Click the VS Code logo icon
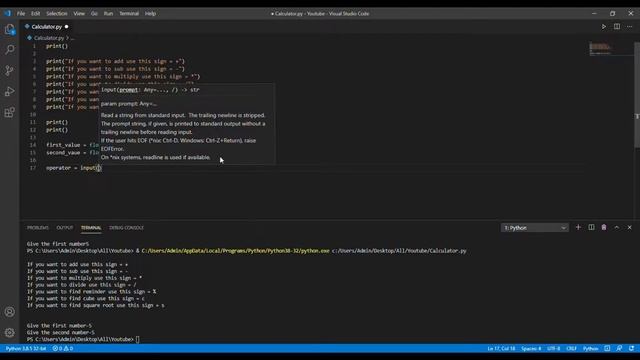Image resolution: width=640 pixels, height=360 pixels. (x=7, y=13)
